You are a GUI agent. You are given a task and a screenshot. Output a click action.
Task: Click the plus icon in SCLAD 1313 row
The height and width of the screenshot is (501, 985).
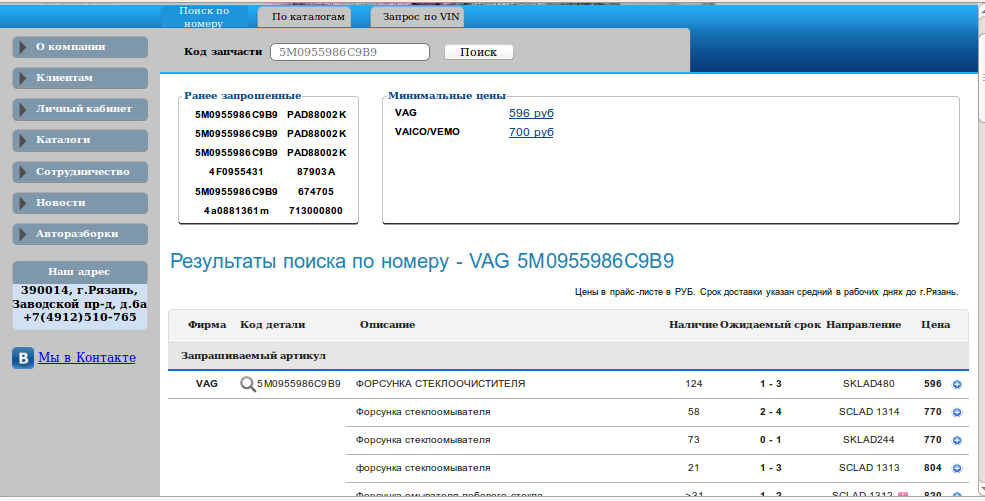click(957, 468)
